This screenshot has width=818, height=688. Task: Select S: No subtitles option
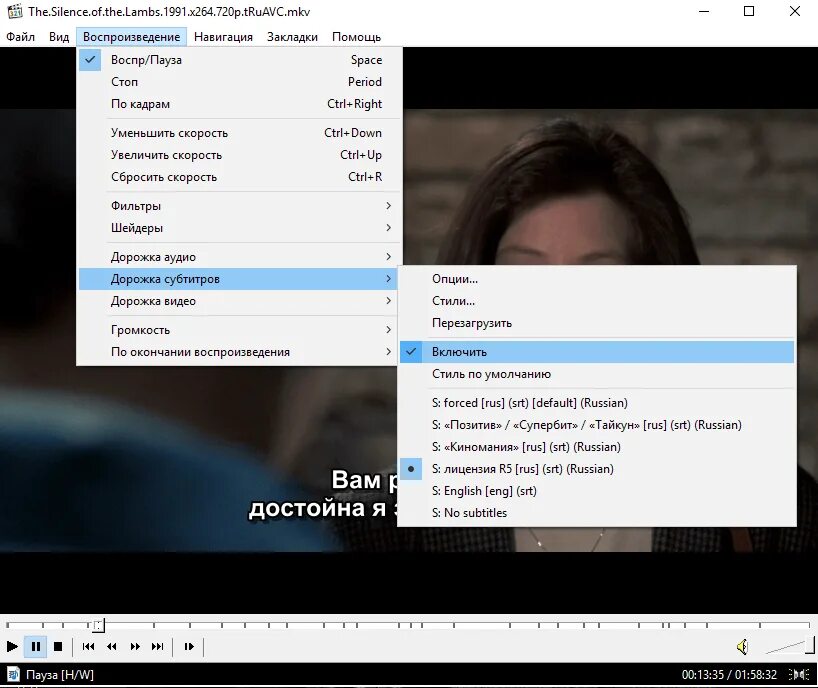pos(597,513)
